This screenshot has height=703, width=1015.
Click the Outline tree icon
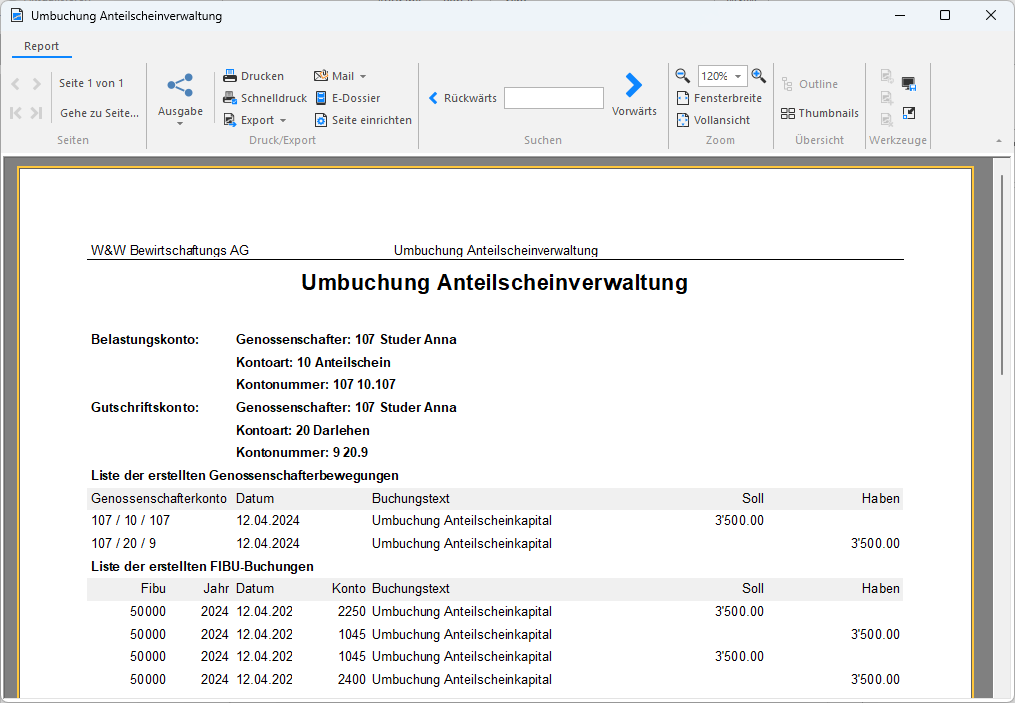click(x=787, y=84)
